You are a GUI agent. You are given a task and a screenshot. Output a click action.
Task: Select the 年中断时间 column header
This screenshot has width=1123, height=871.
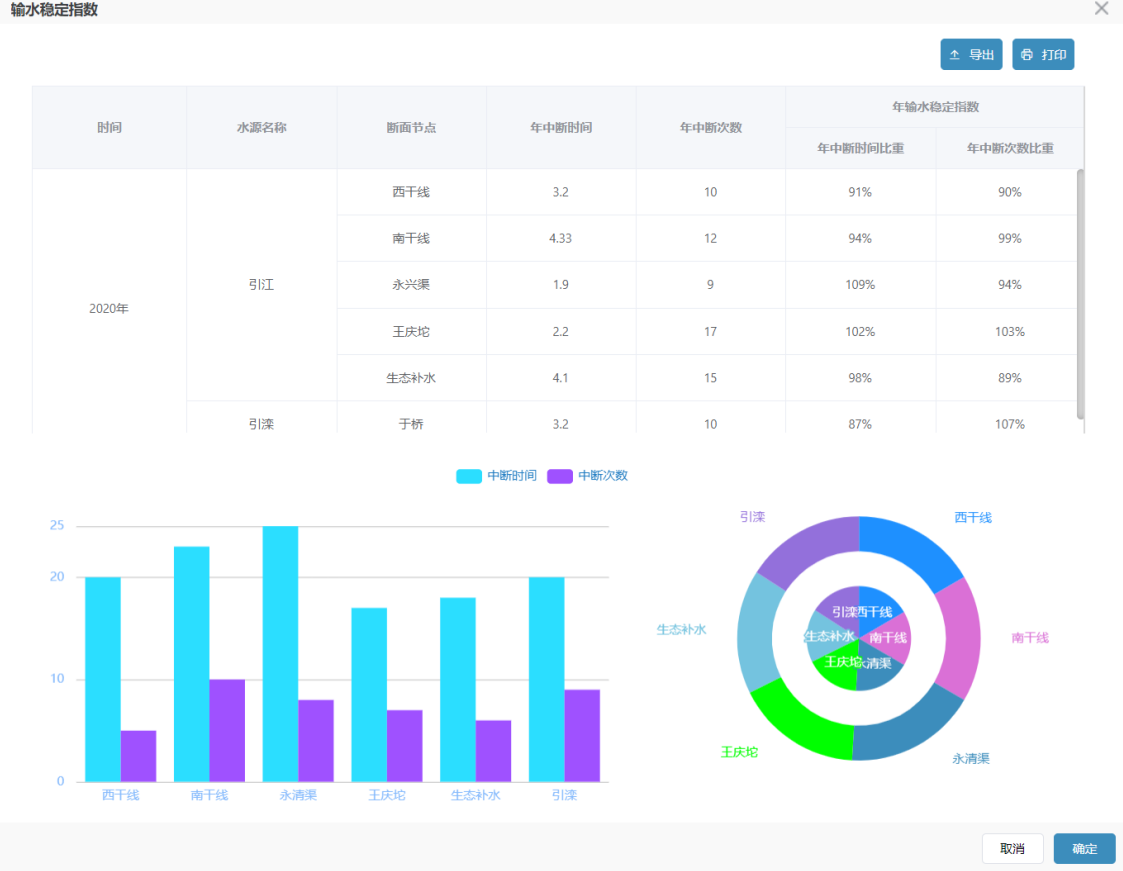click(561, 127)
